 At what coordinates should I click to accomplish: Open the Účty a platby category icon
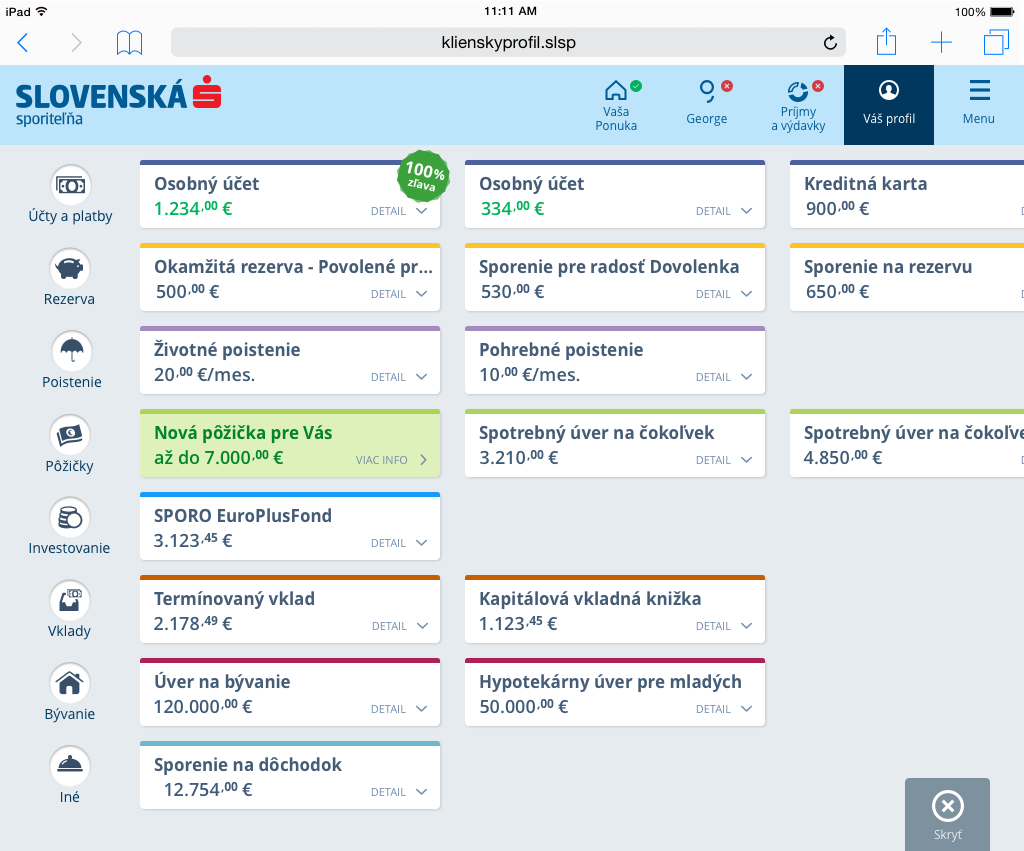71,185
